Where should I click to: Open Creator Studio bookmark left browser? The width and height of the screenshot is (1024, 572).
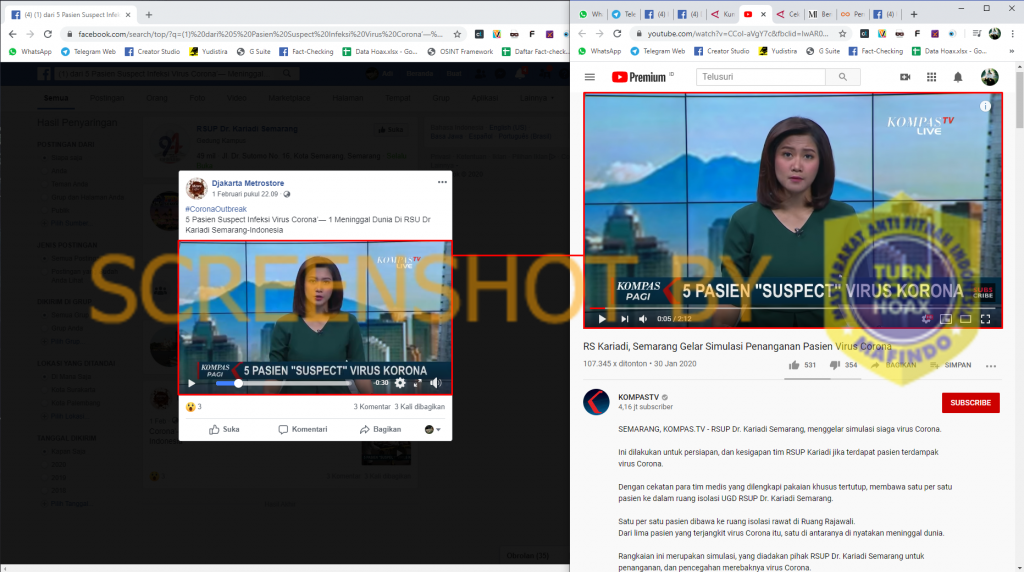click(x=152, y=52)
